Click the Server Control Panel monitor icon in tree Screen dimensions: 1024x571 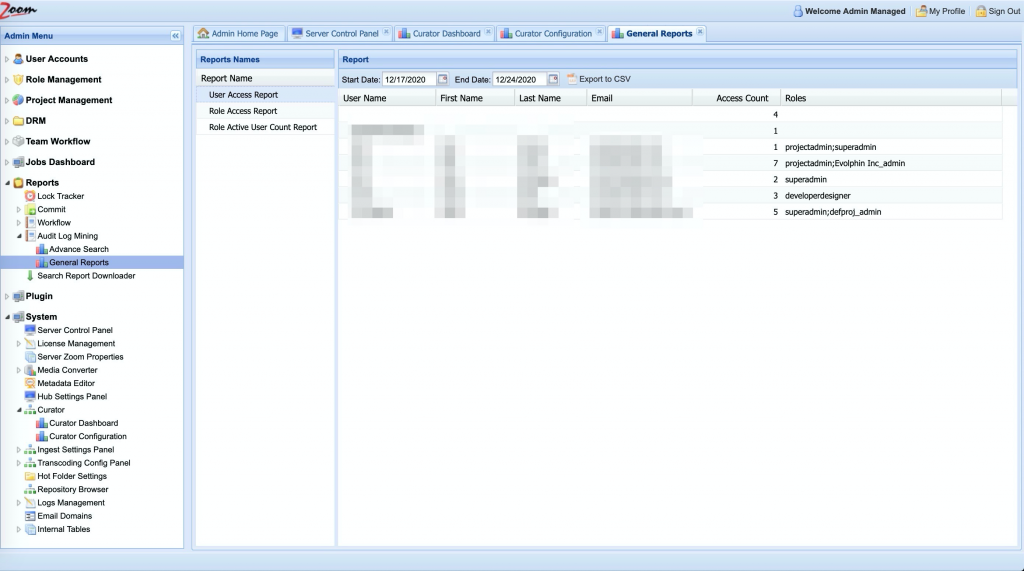click(x=30, y=330)
